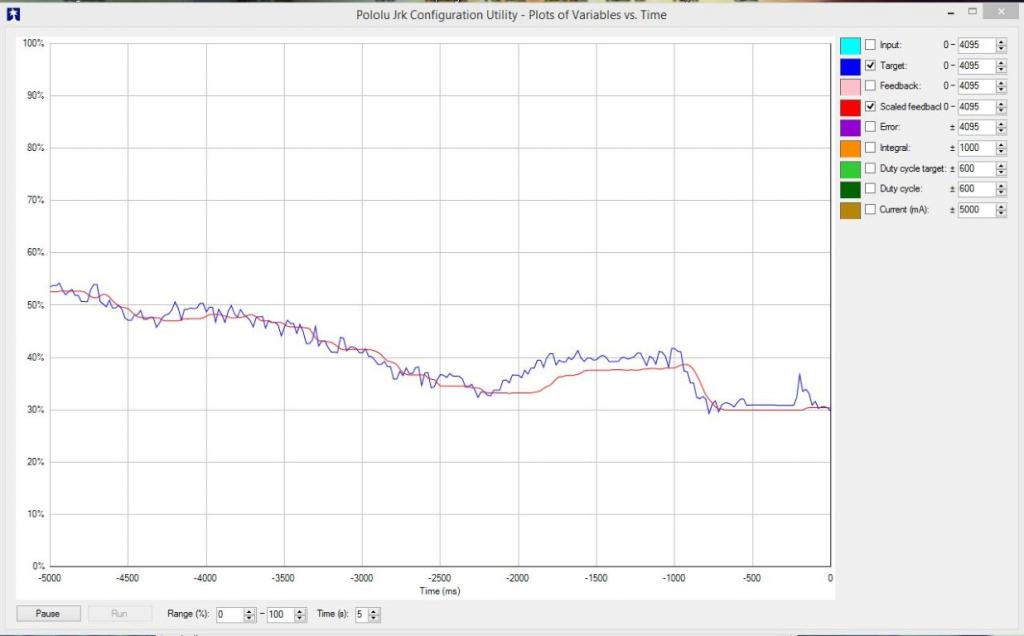Minimize the plots window

951,12
